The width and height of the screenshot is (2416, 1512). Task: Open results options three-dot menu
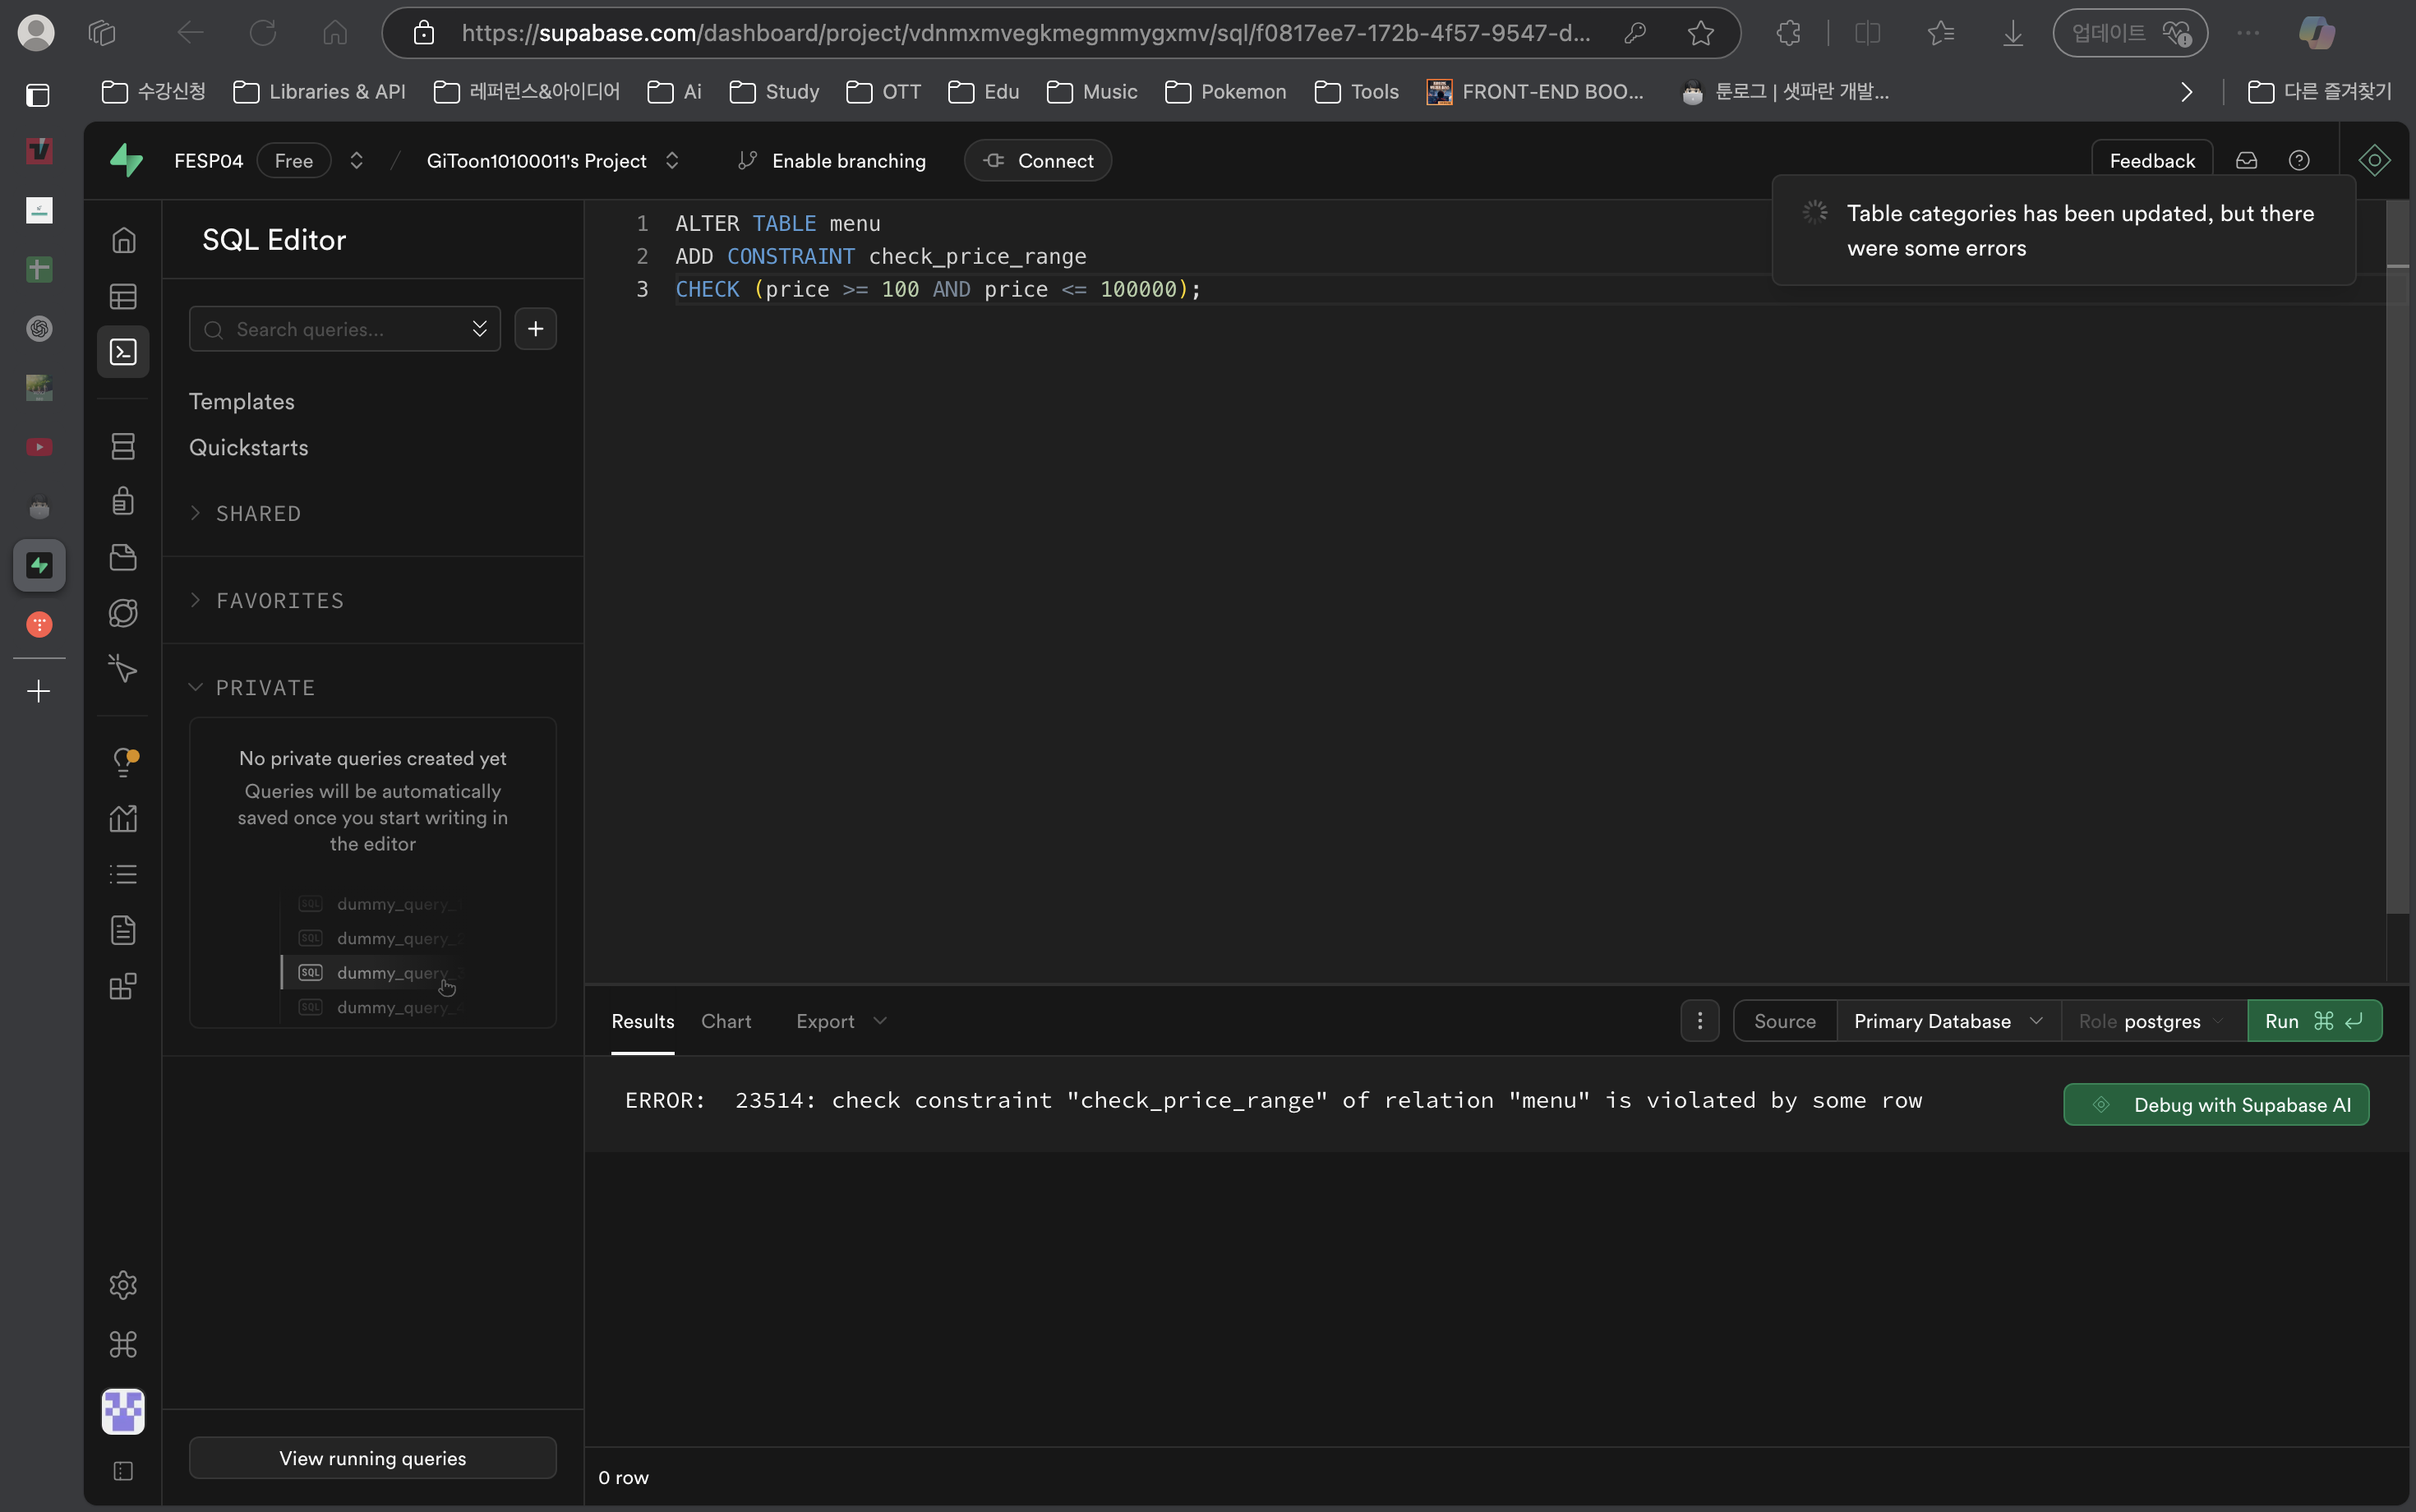(x=1700, y=1021)
